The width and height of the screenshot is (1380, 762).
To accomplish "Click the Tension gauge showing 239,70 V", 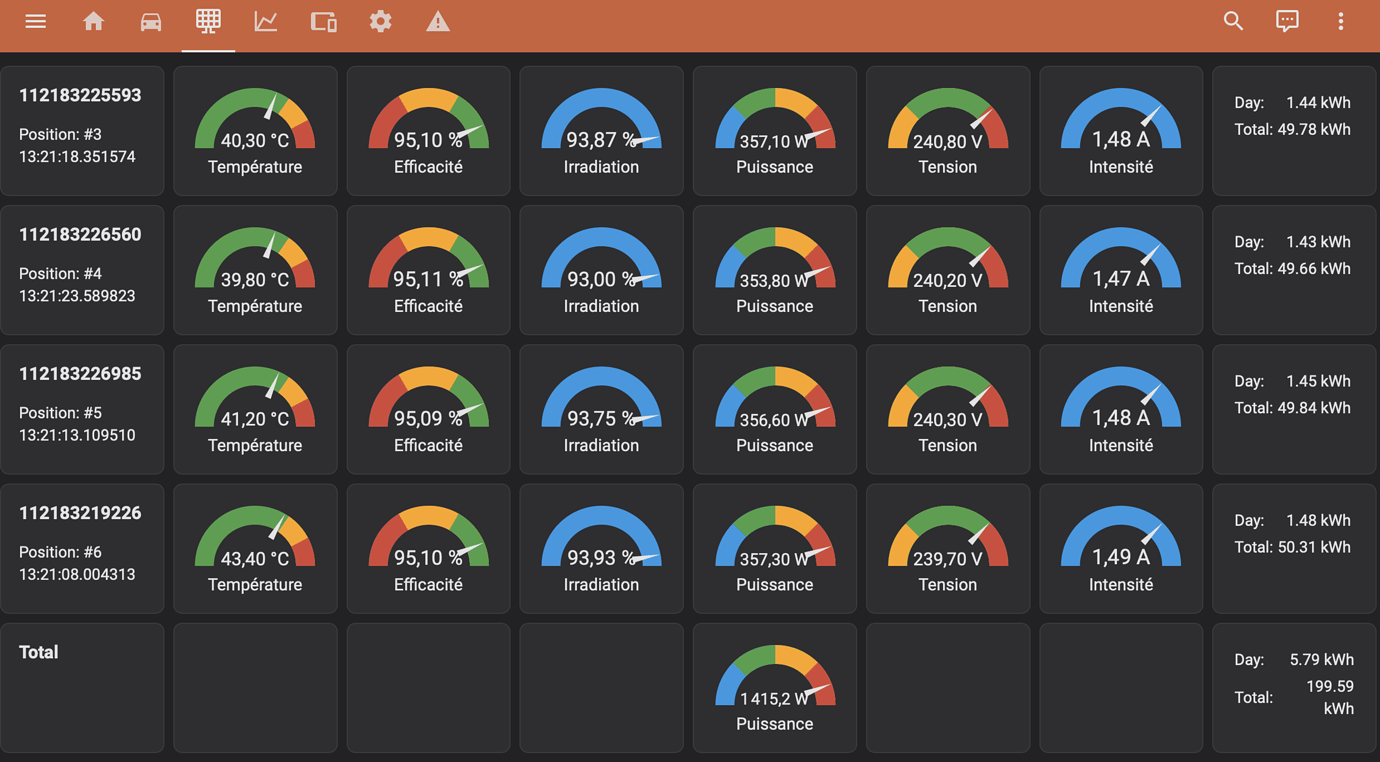I will point(947,548).
